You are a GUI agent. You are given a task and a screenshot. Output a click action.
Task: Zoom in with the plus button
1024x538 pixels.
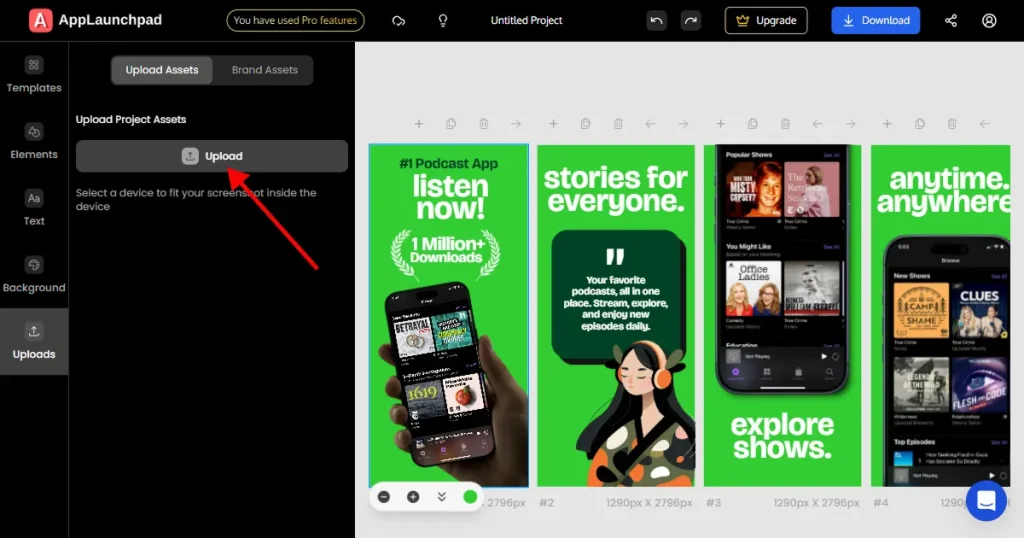[x=413, y=497]
